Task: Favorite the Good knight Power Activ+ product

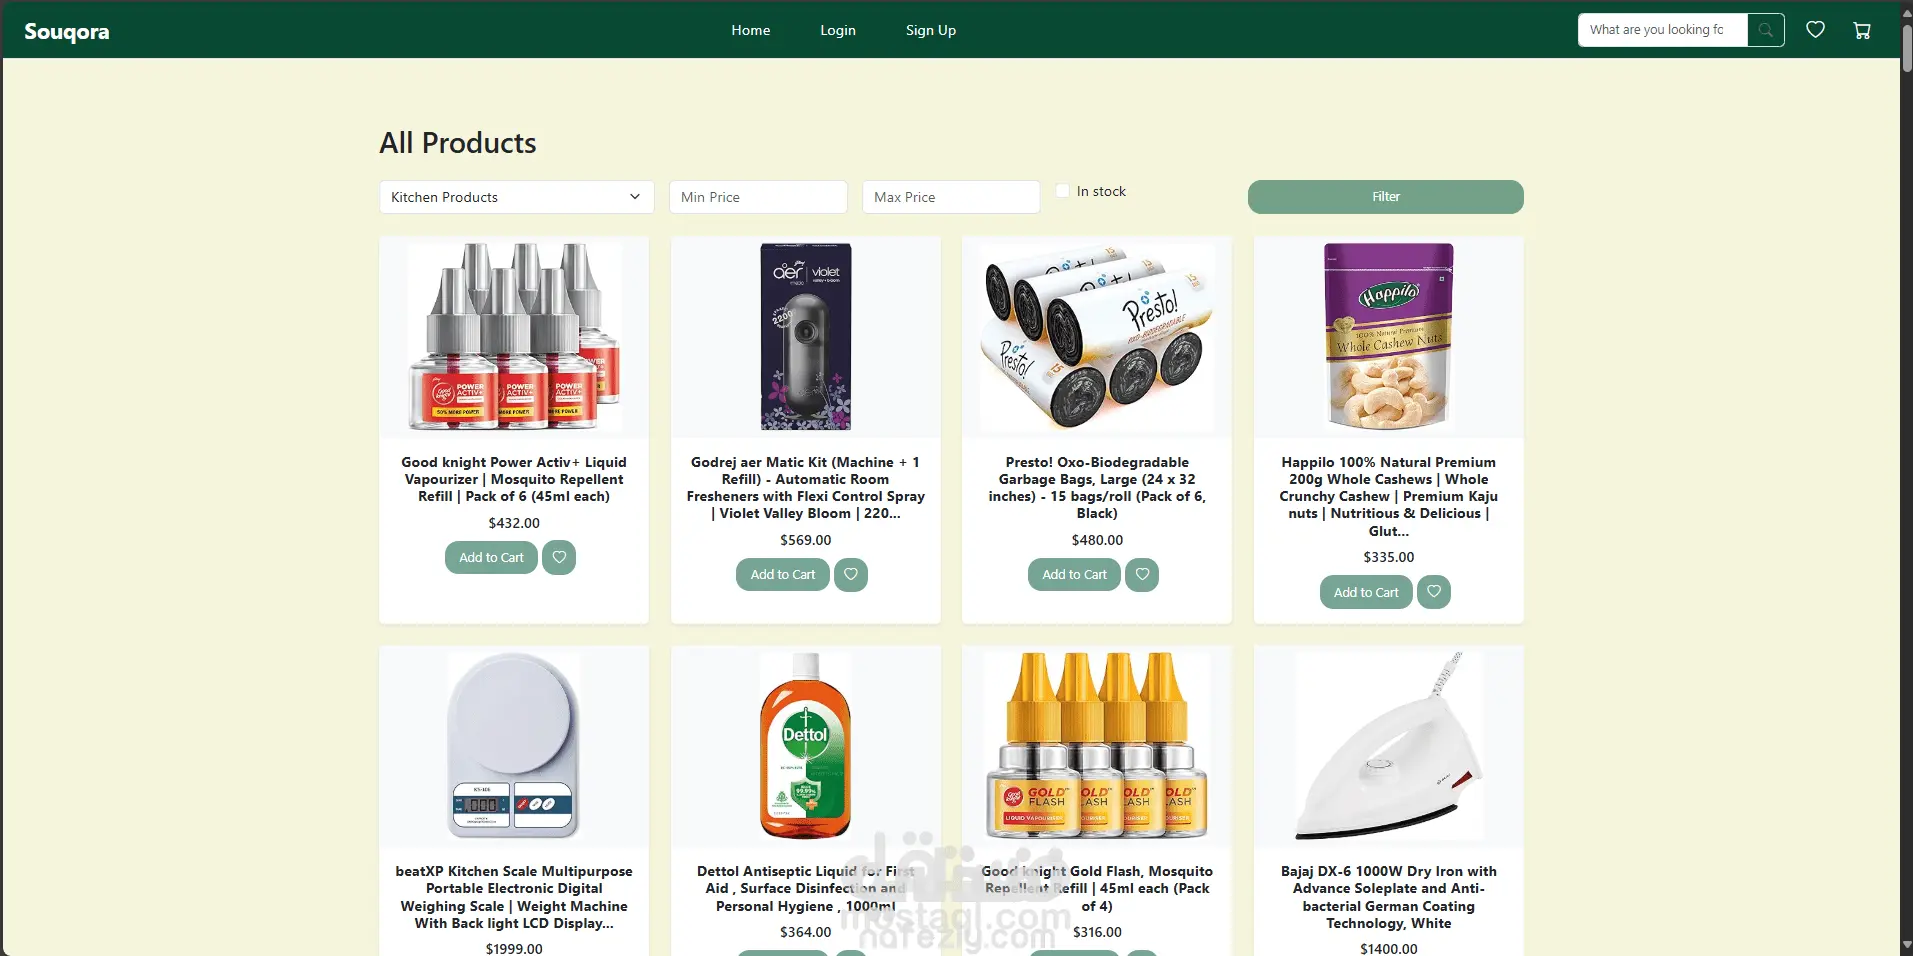Action: (x=559, y=557)
